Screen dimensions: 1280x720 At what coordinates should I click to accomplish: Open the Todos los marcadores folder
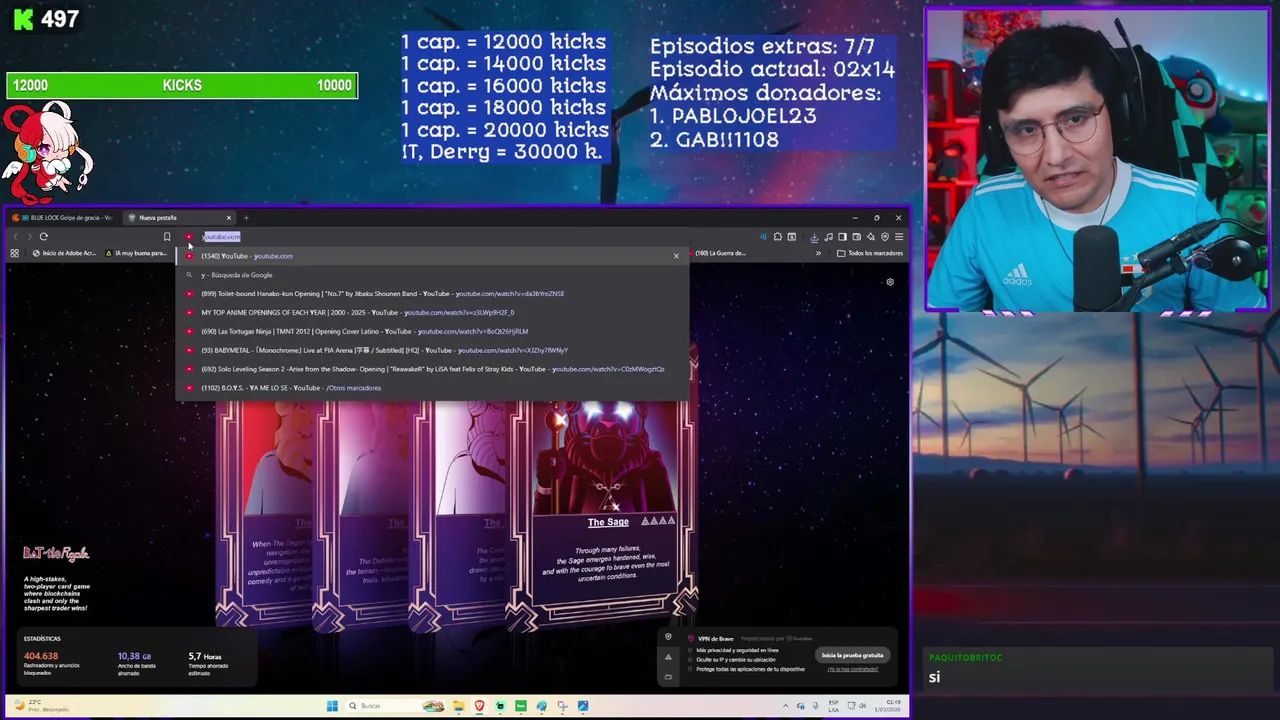click(870, 253)
